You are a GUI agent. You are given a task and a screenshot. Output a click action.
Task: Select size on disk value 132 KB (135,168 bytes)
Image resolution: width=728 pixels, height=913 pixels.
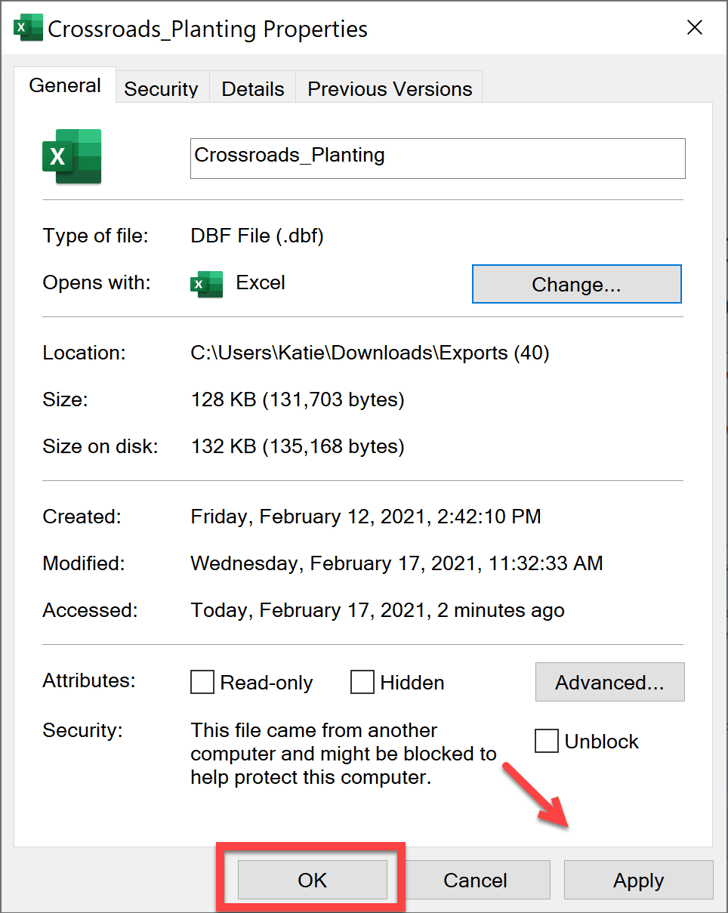coord(298,447)
